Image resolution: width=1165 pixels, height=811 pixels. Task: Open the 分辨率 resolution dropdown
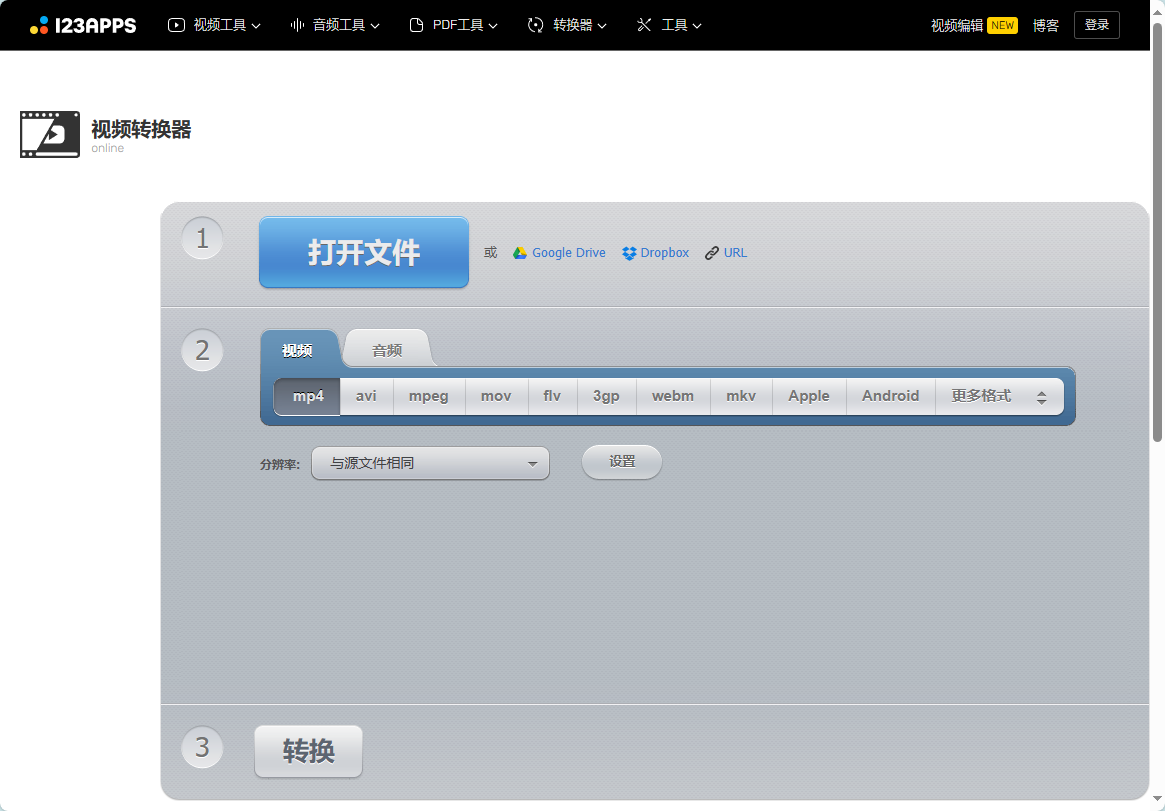pyautogui.click(x=430, y=462)
